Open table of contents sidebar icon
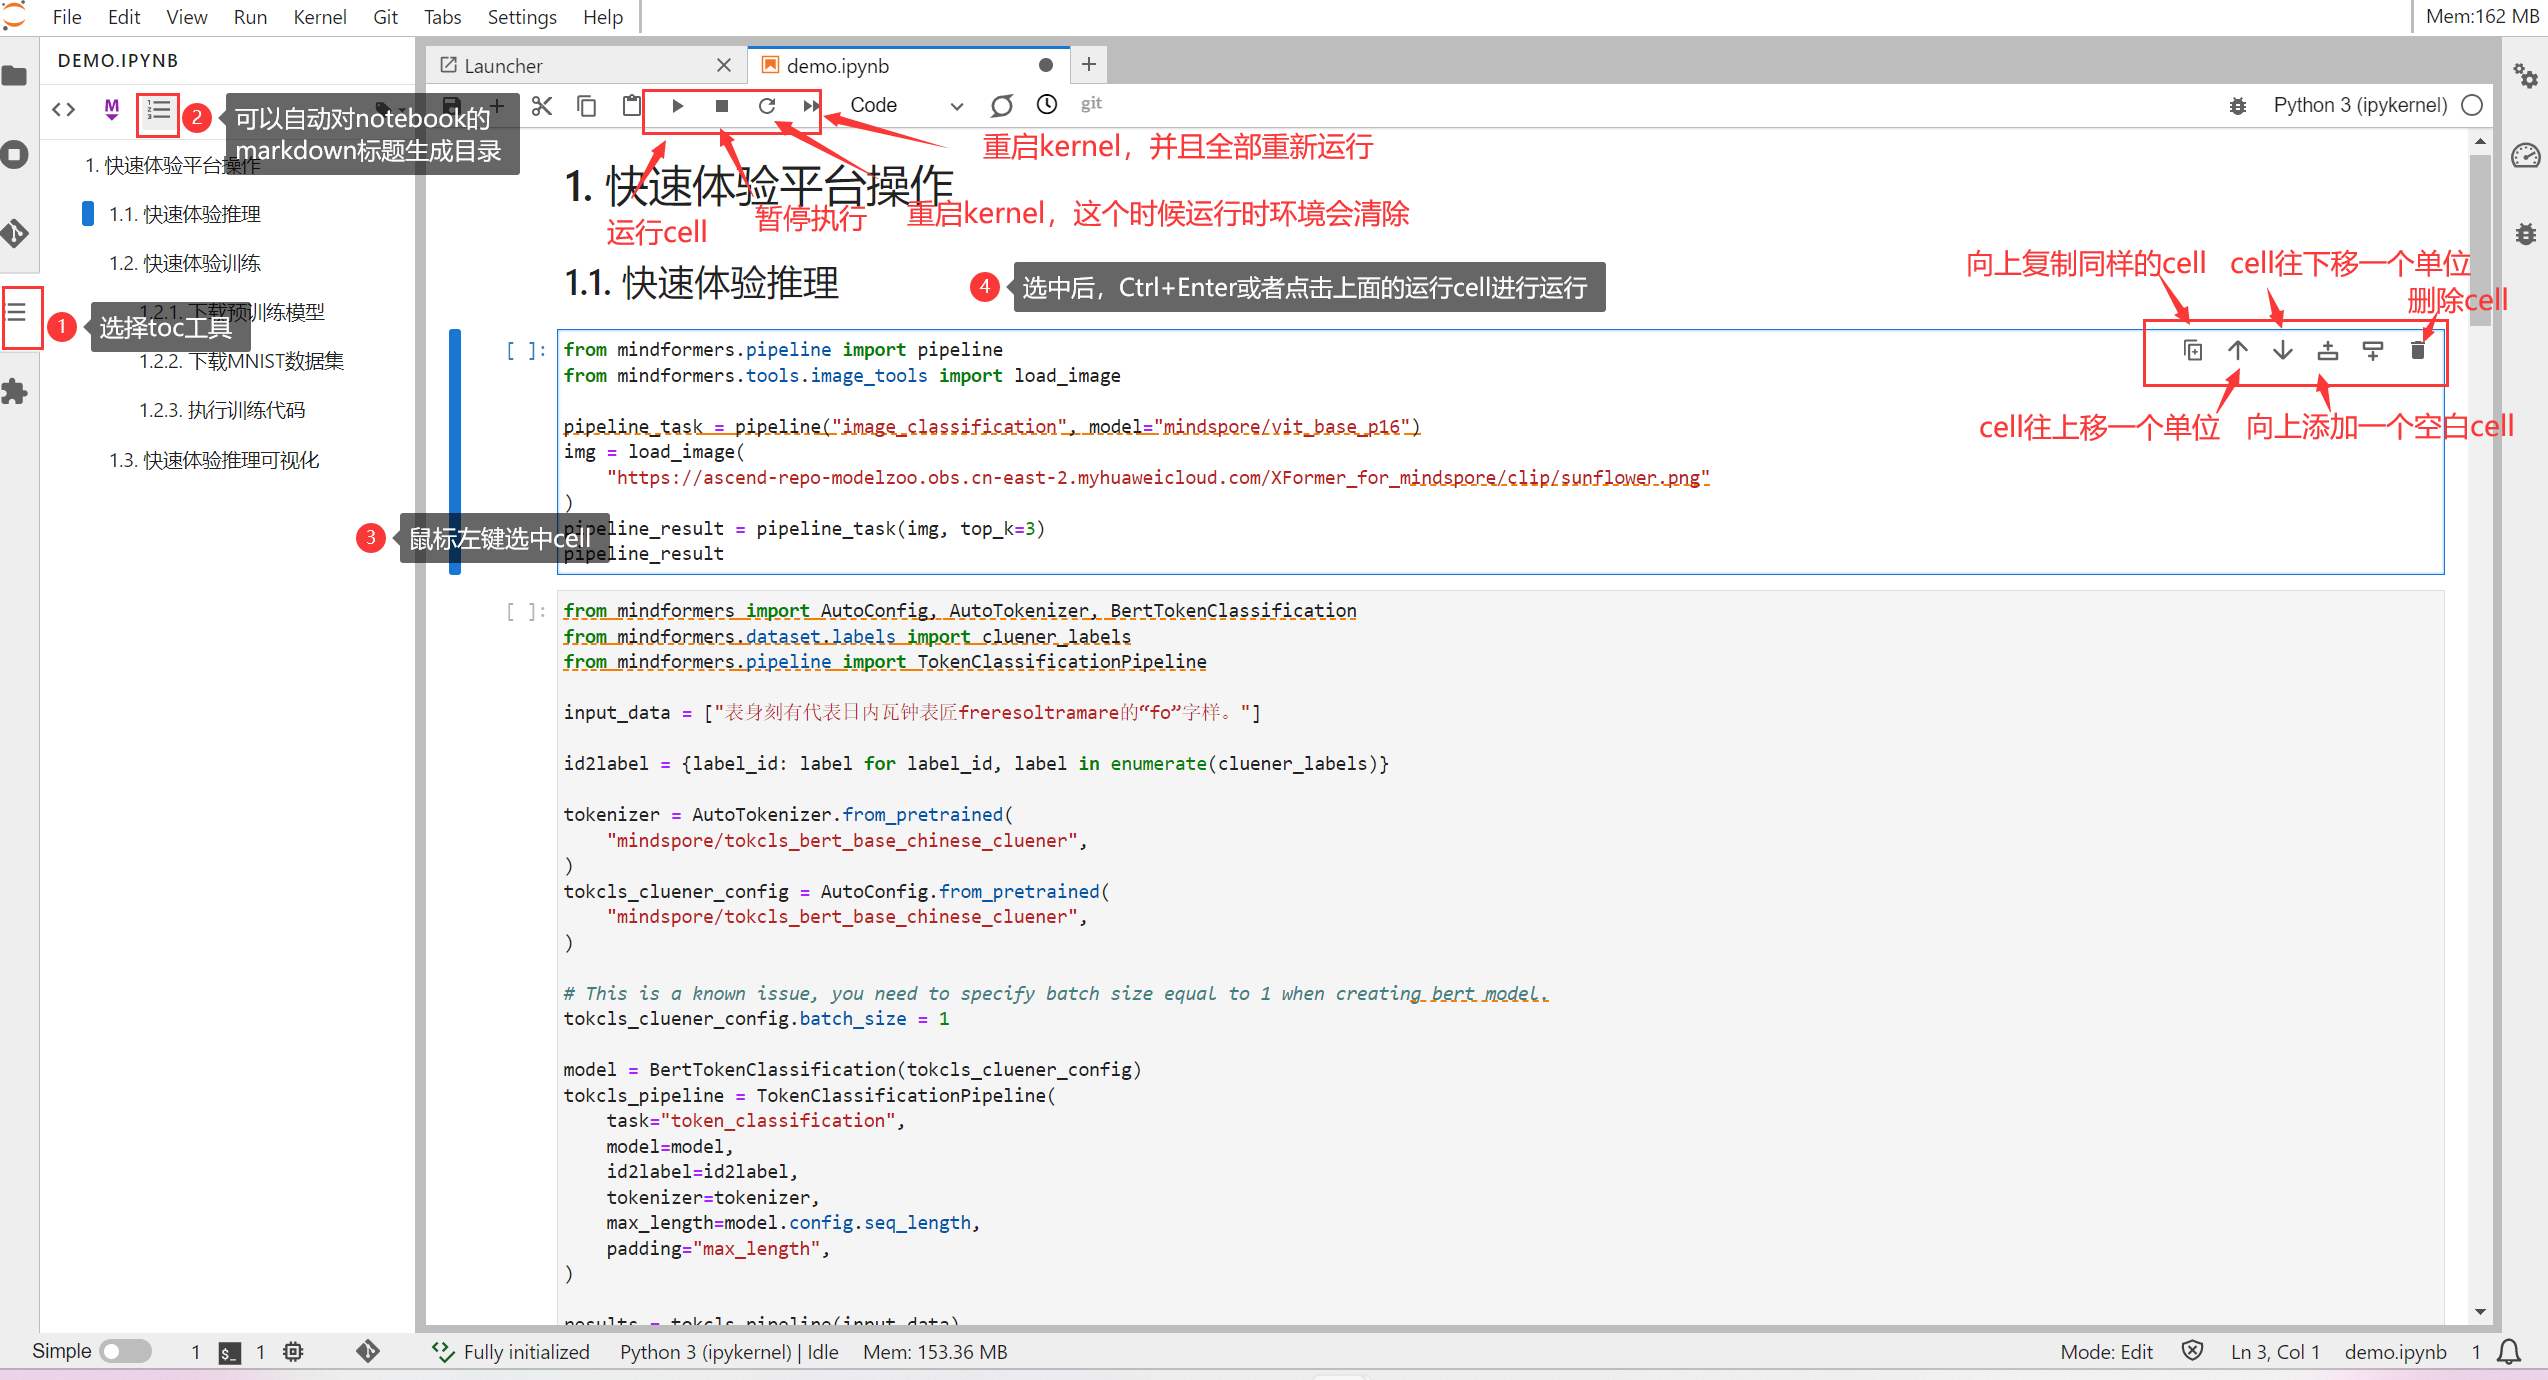The width and height of the screenshot is (2548, 1380). coord(17,312)
